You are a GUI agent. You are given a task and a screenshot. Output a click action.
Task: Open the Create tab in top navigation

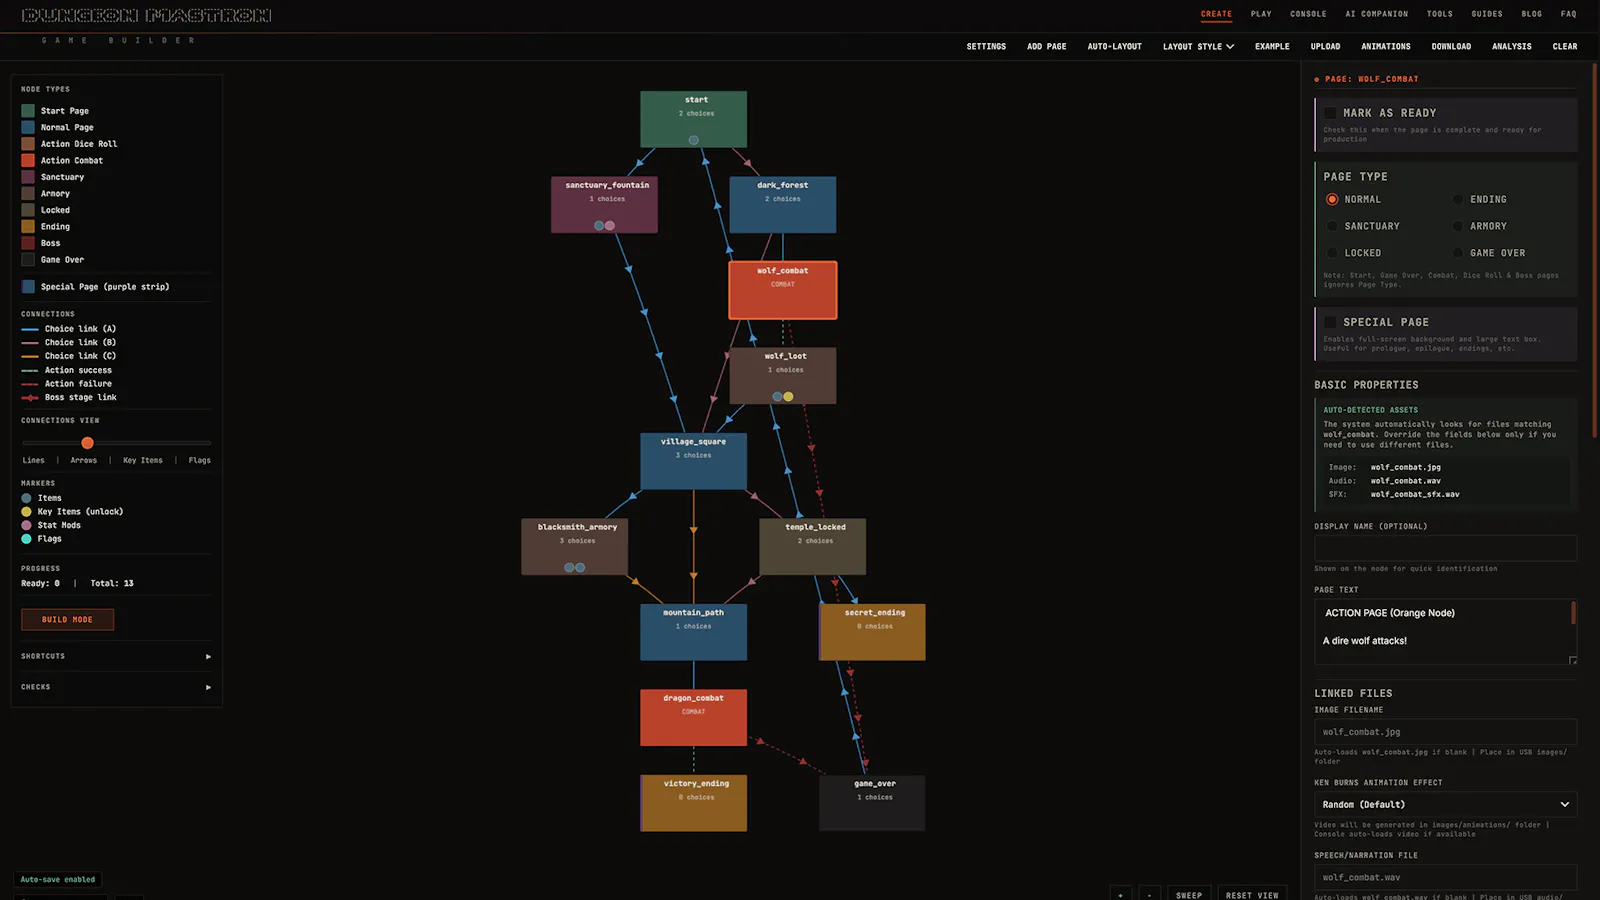tap(1216, 14)
